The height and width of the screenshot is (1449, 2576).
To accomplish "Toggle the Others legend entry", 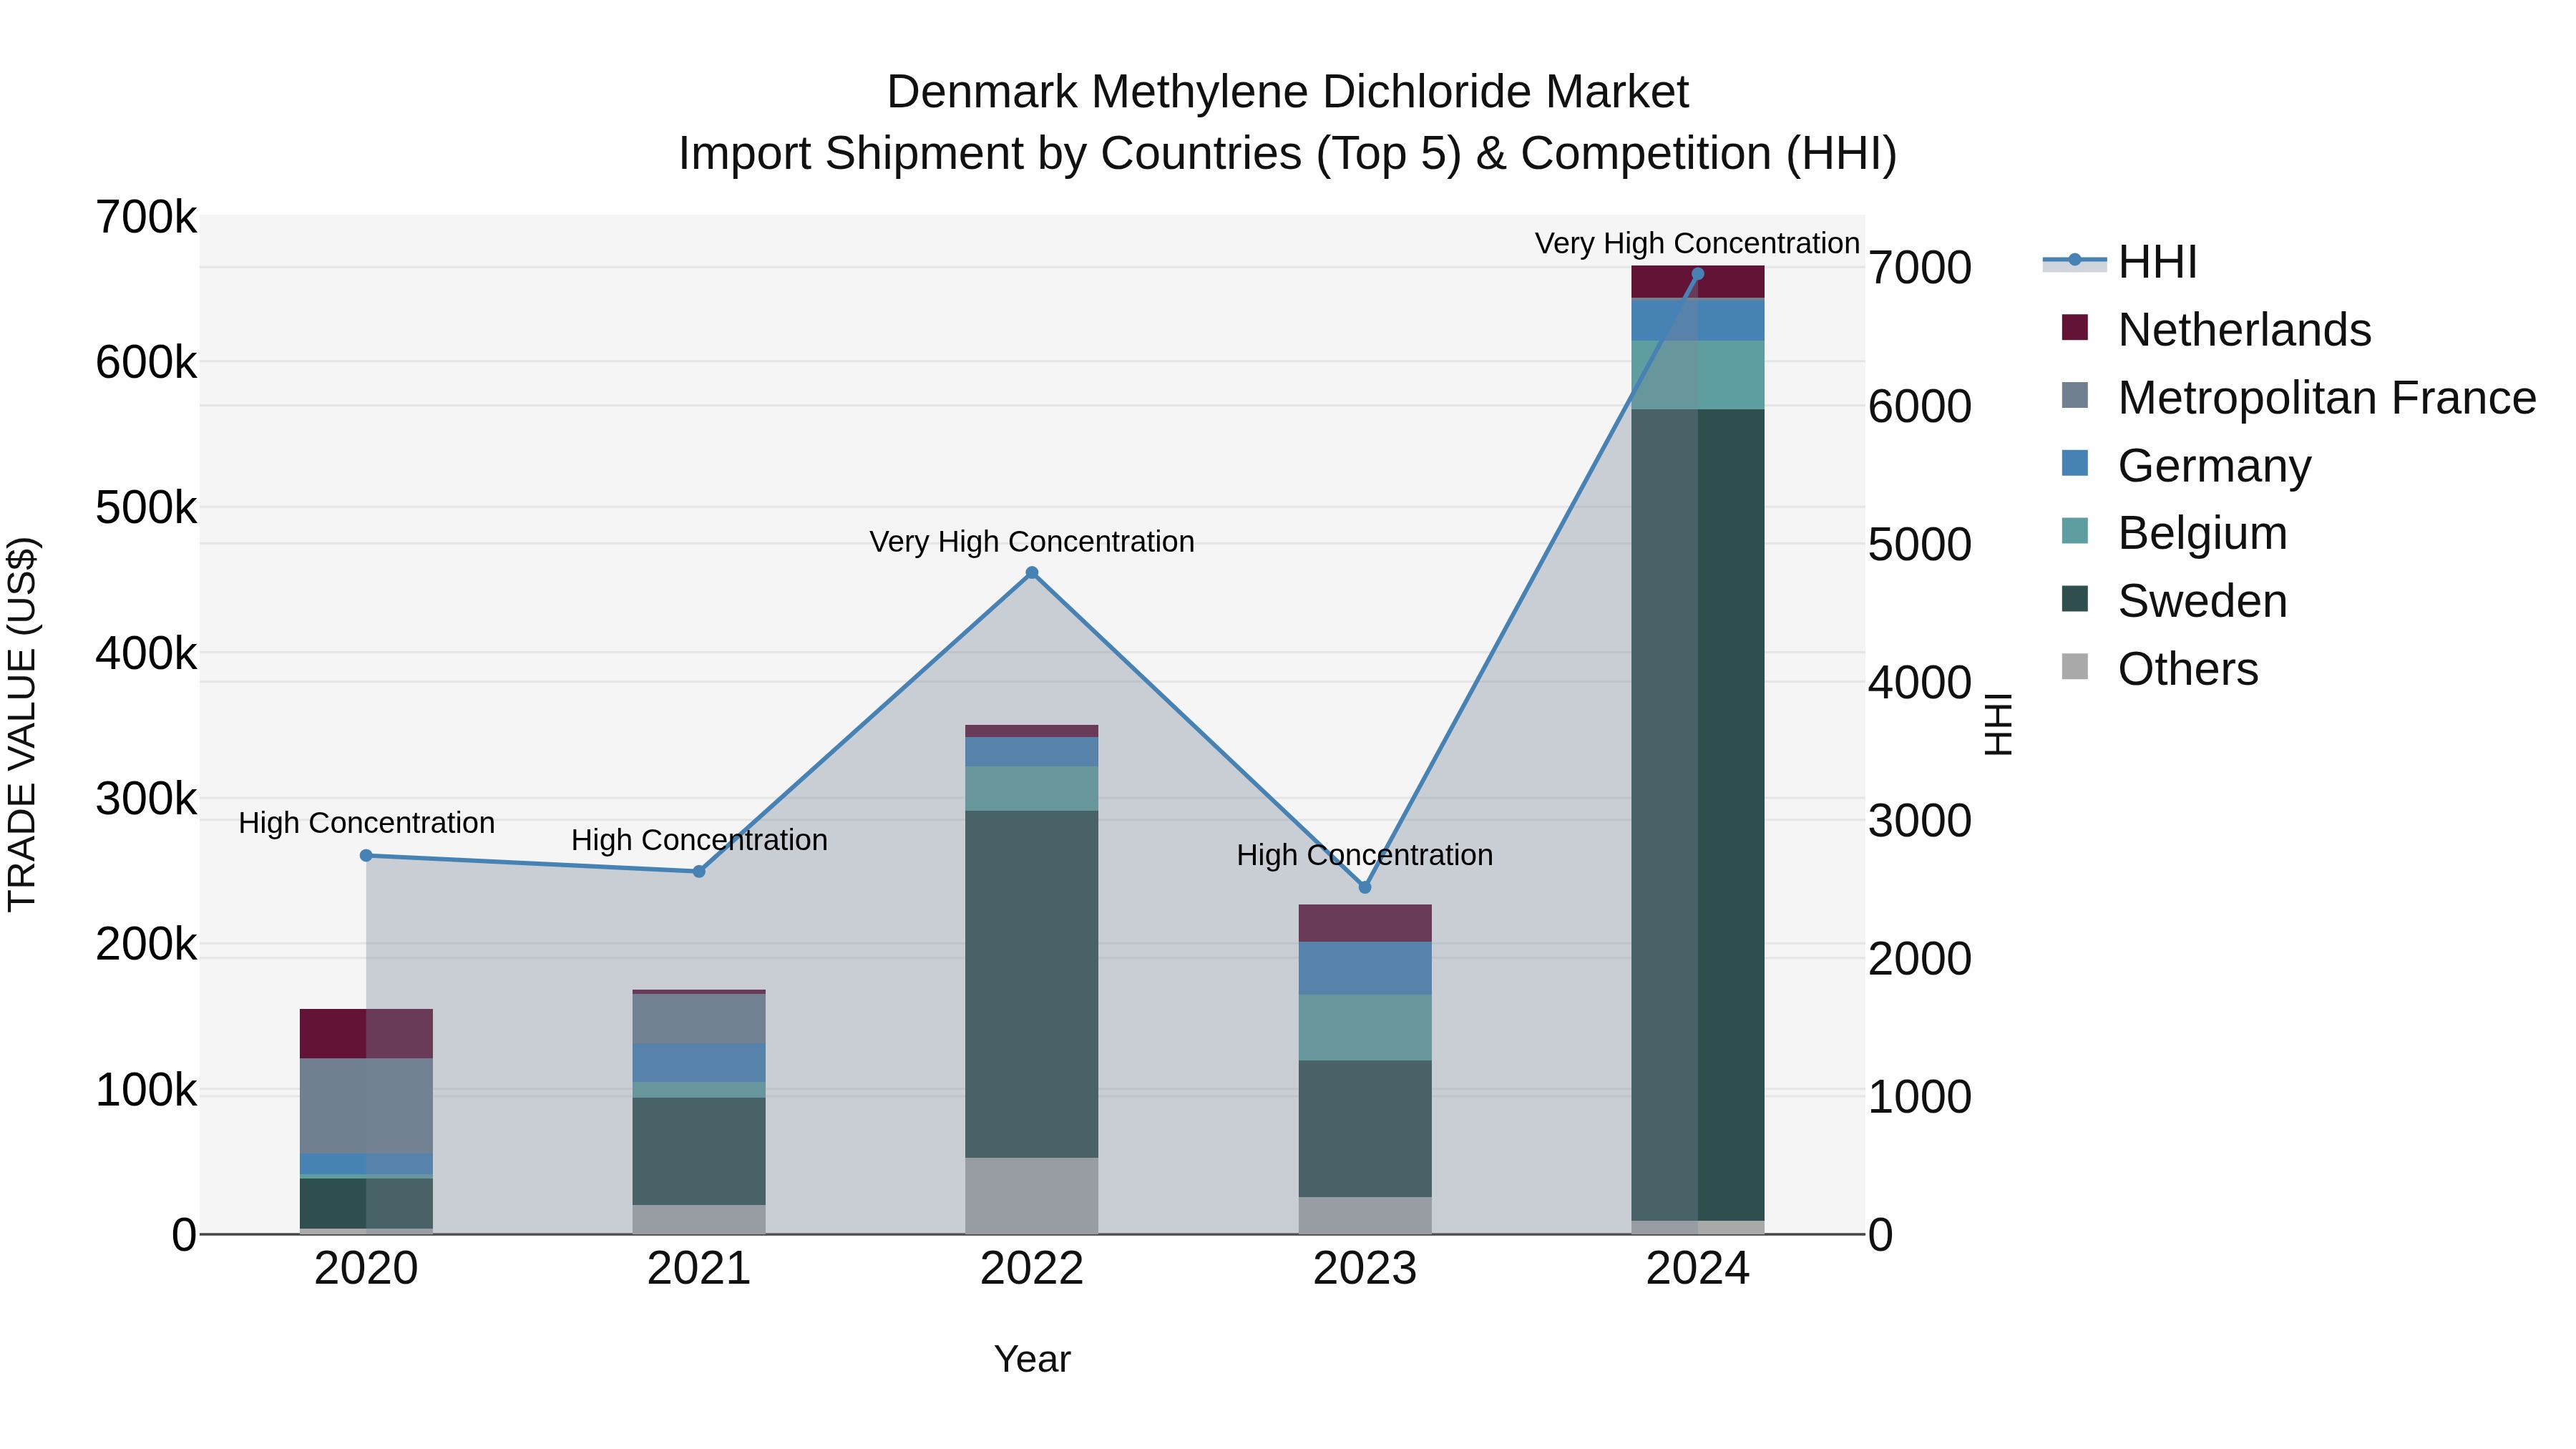I will [x=2160, y=668].
